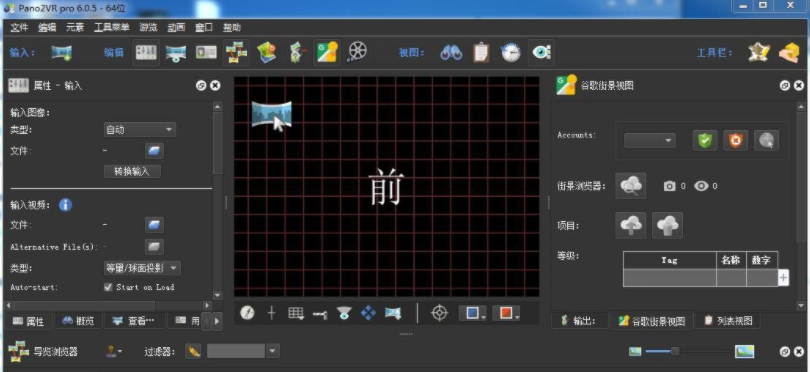Open the Animation editor film reel icon
The width and height of the screenshot is (810, 372).
(357, 52)
